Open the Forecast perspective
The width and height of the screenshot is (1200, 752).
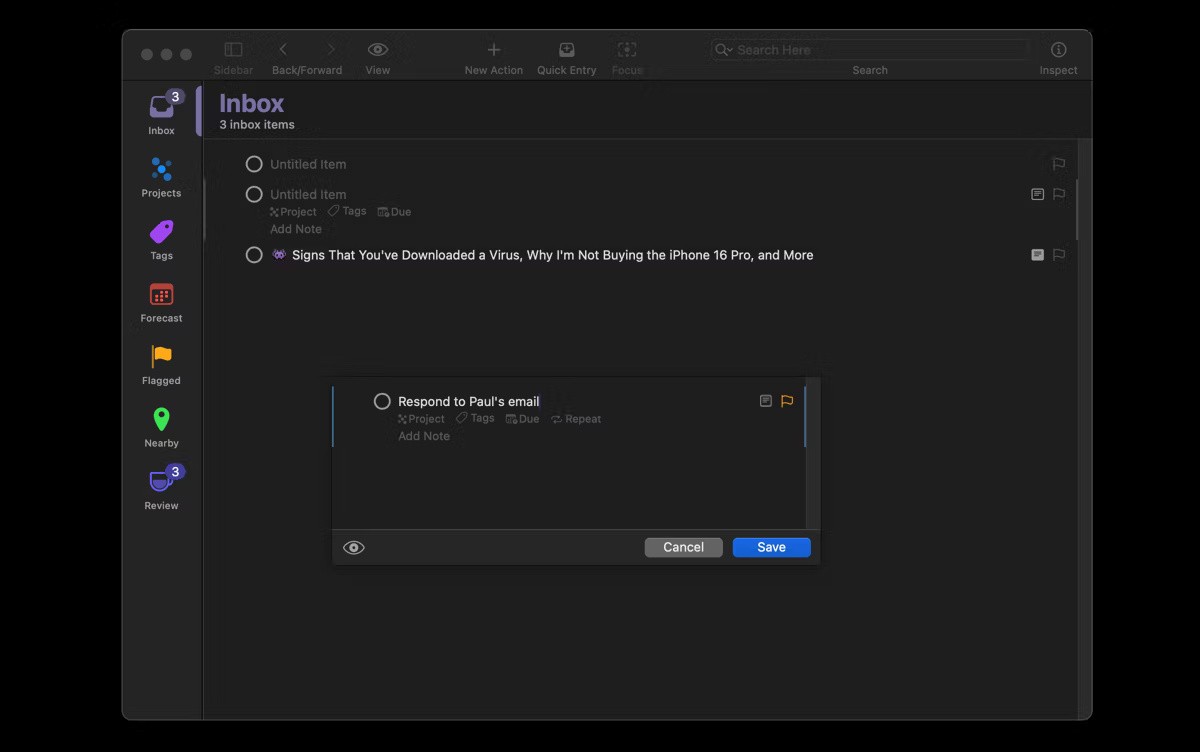[161, 303]
